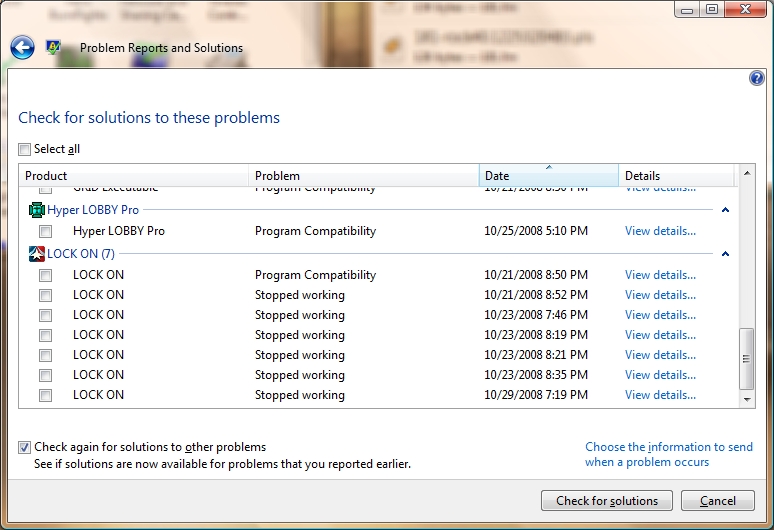Click Hyper LOBBY Pro product name in row
774x530 pixels.
(x=119, y=231)
